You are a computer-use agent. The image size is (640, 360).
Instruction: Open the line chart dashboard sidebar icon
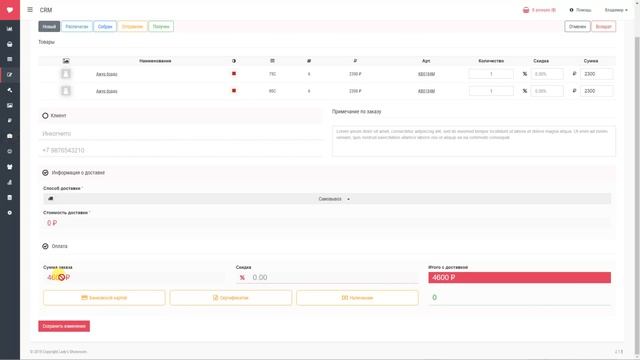point(10,29)
